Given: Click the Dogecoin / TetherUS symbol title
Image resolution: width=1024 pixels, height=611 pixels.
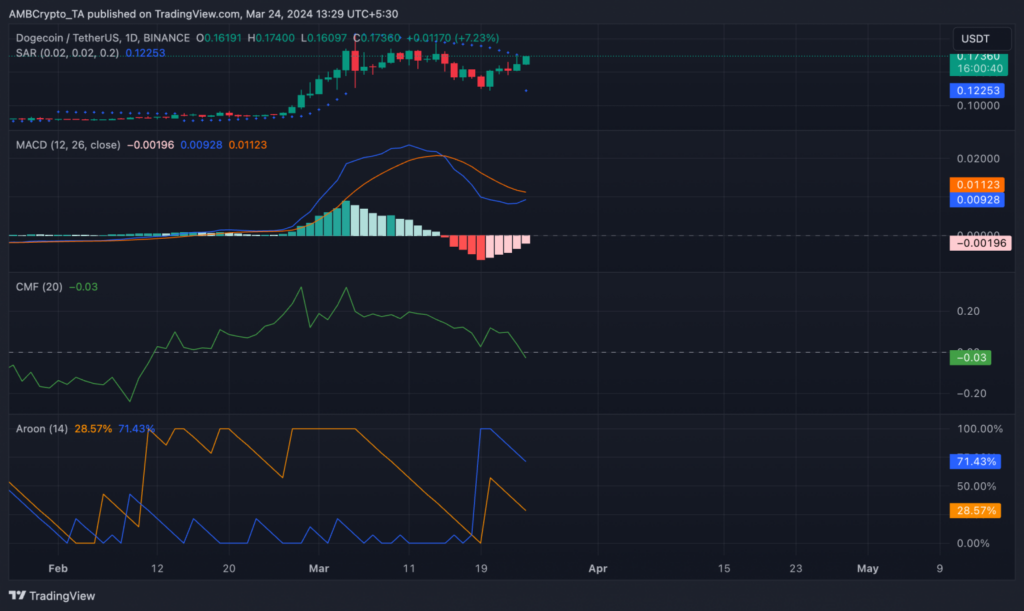Looking at the screenshot, I should pyautogui.click(x=87, y=37).
